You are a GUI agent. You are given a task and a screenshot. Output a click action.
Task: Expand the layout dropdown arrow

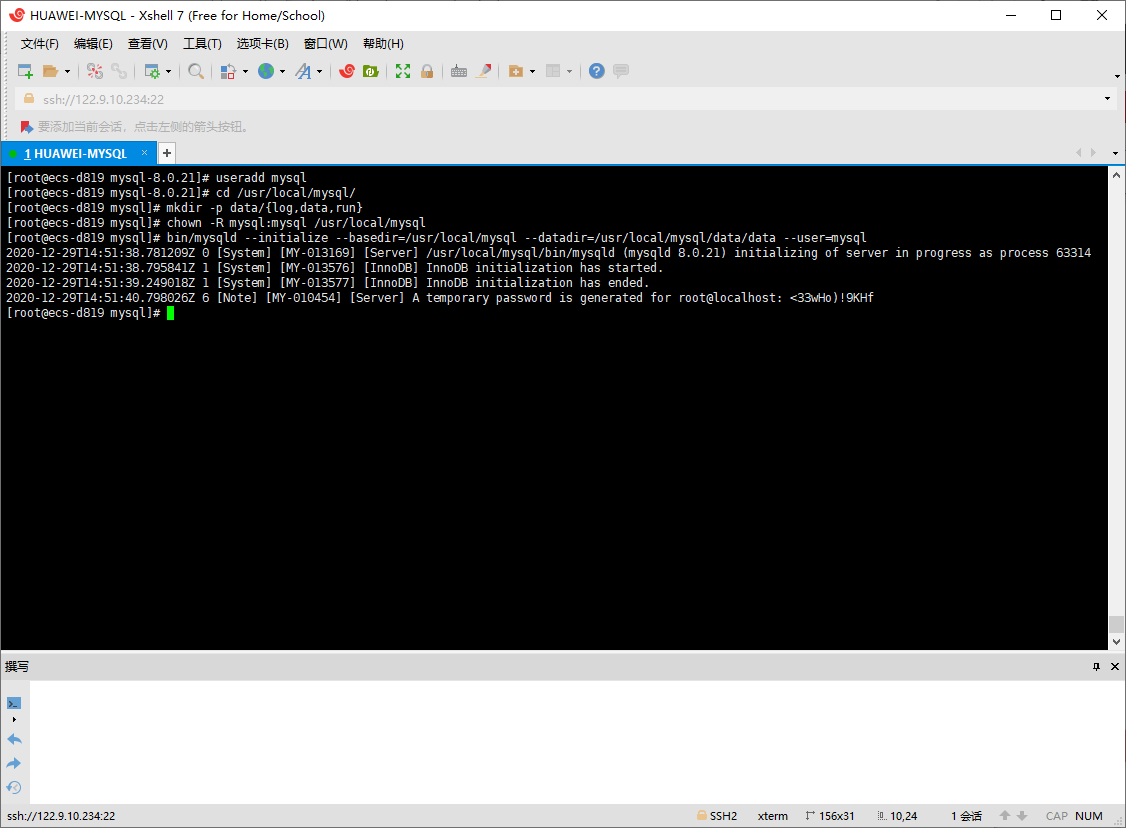(569, 71)
